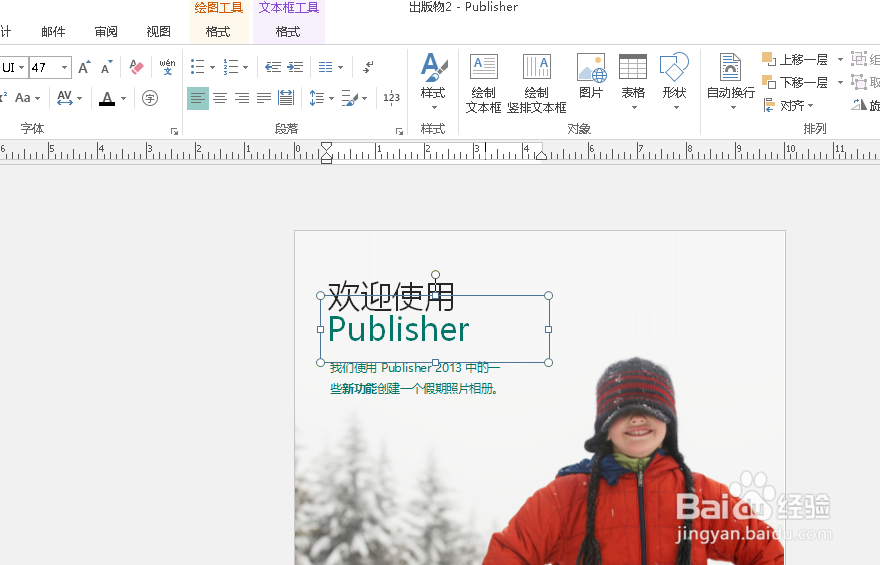
Task: Open the paragraph brush-style formatting icon
Action: point(350,99)
